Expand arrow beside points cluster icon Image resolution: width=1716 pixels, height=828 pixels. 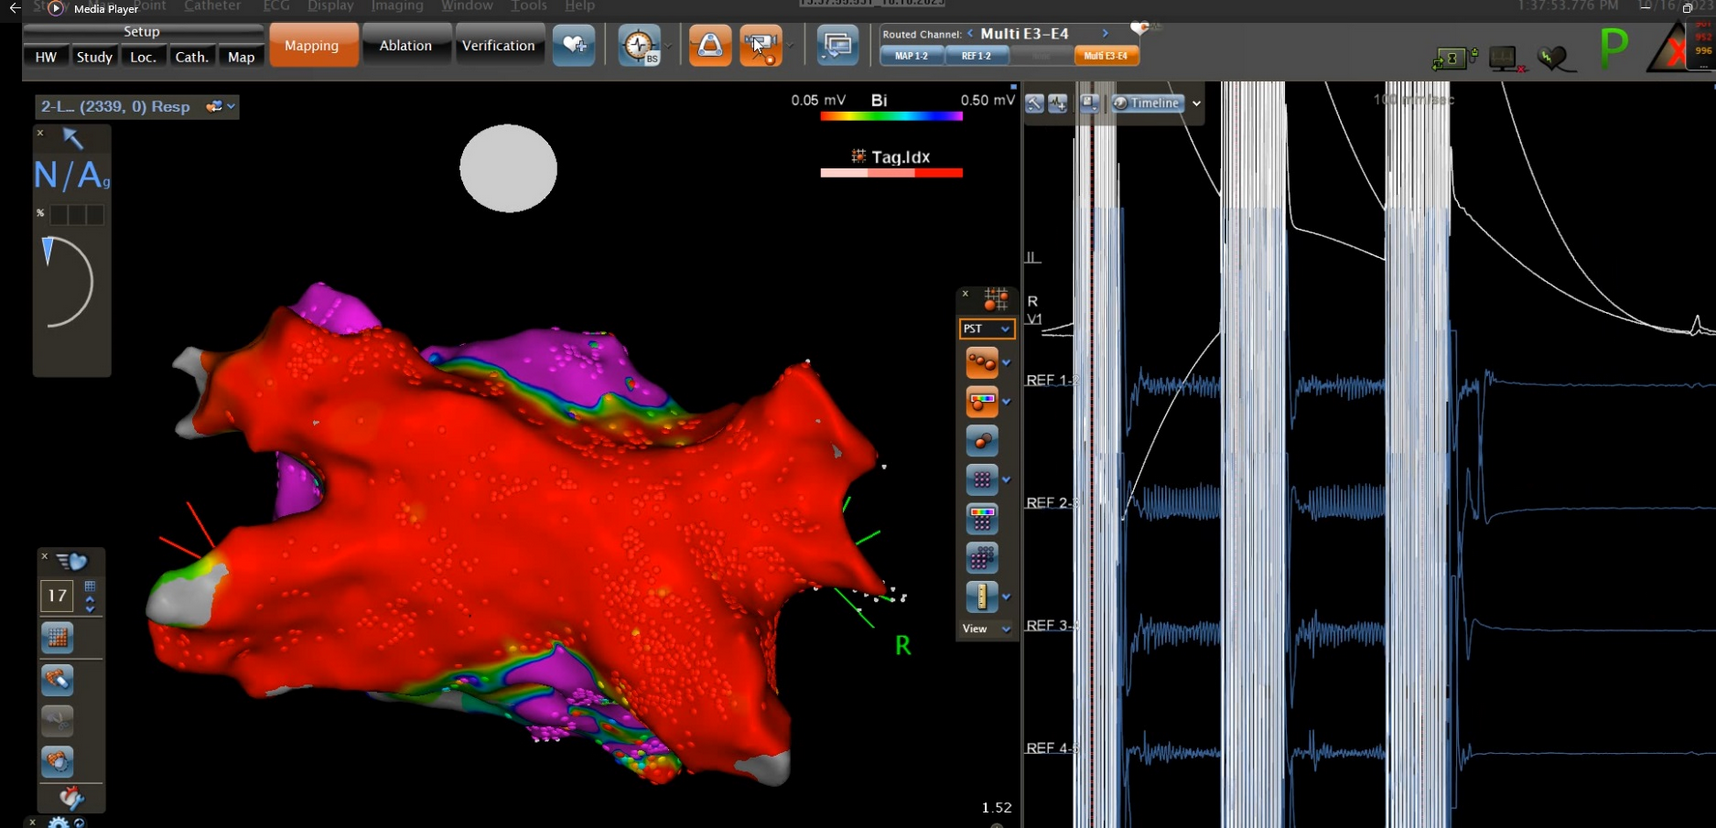click(x=1006, y=363)
